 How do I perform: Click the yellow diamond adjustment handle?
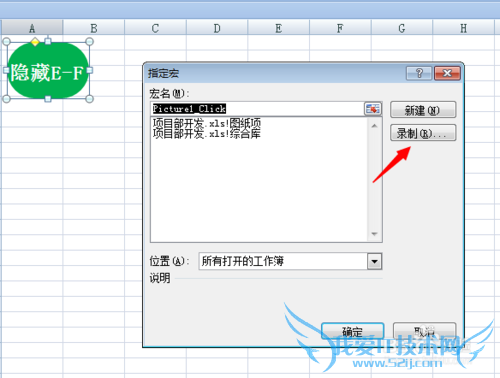[35, 42]
